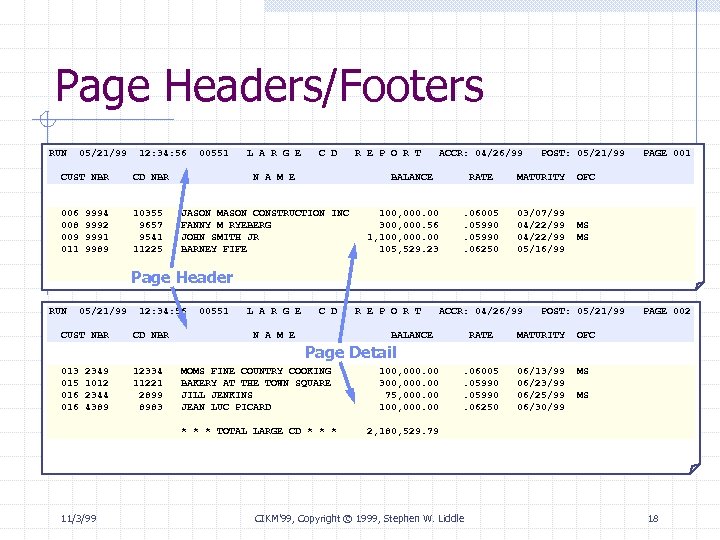Click name 'FANNY M RYEBERG'
The height and width of the screenshot is (540, 720).
coord(226,225)
